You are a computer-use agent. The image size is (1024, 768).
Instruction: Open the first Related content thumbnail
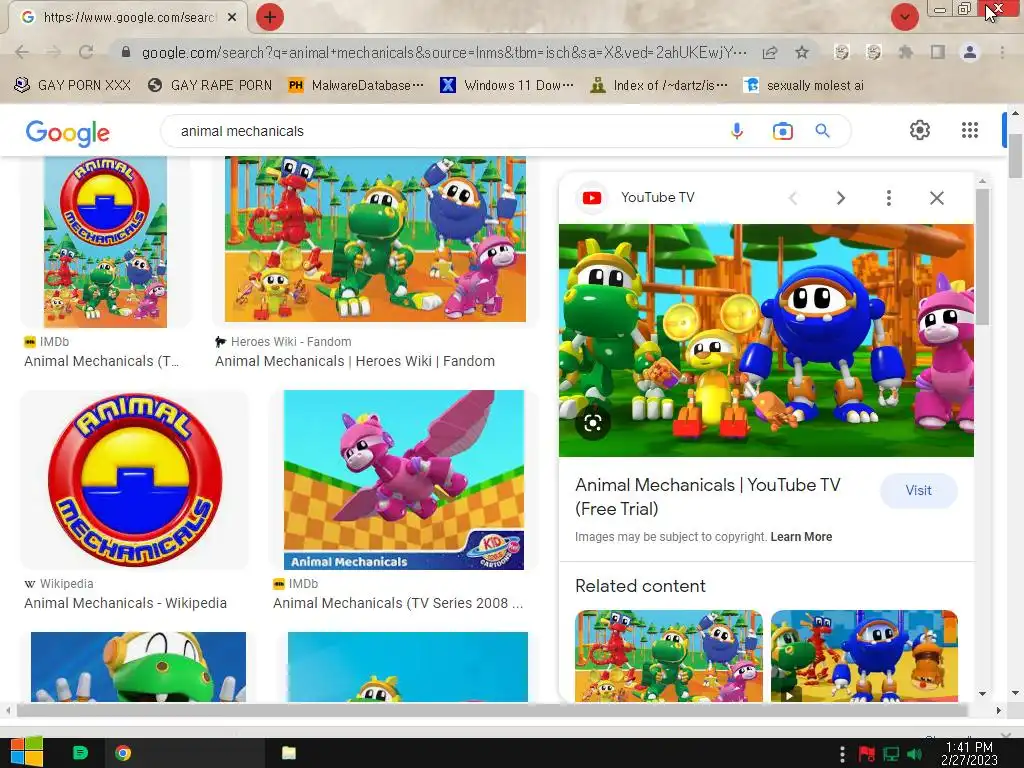click(669, 656)
